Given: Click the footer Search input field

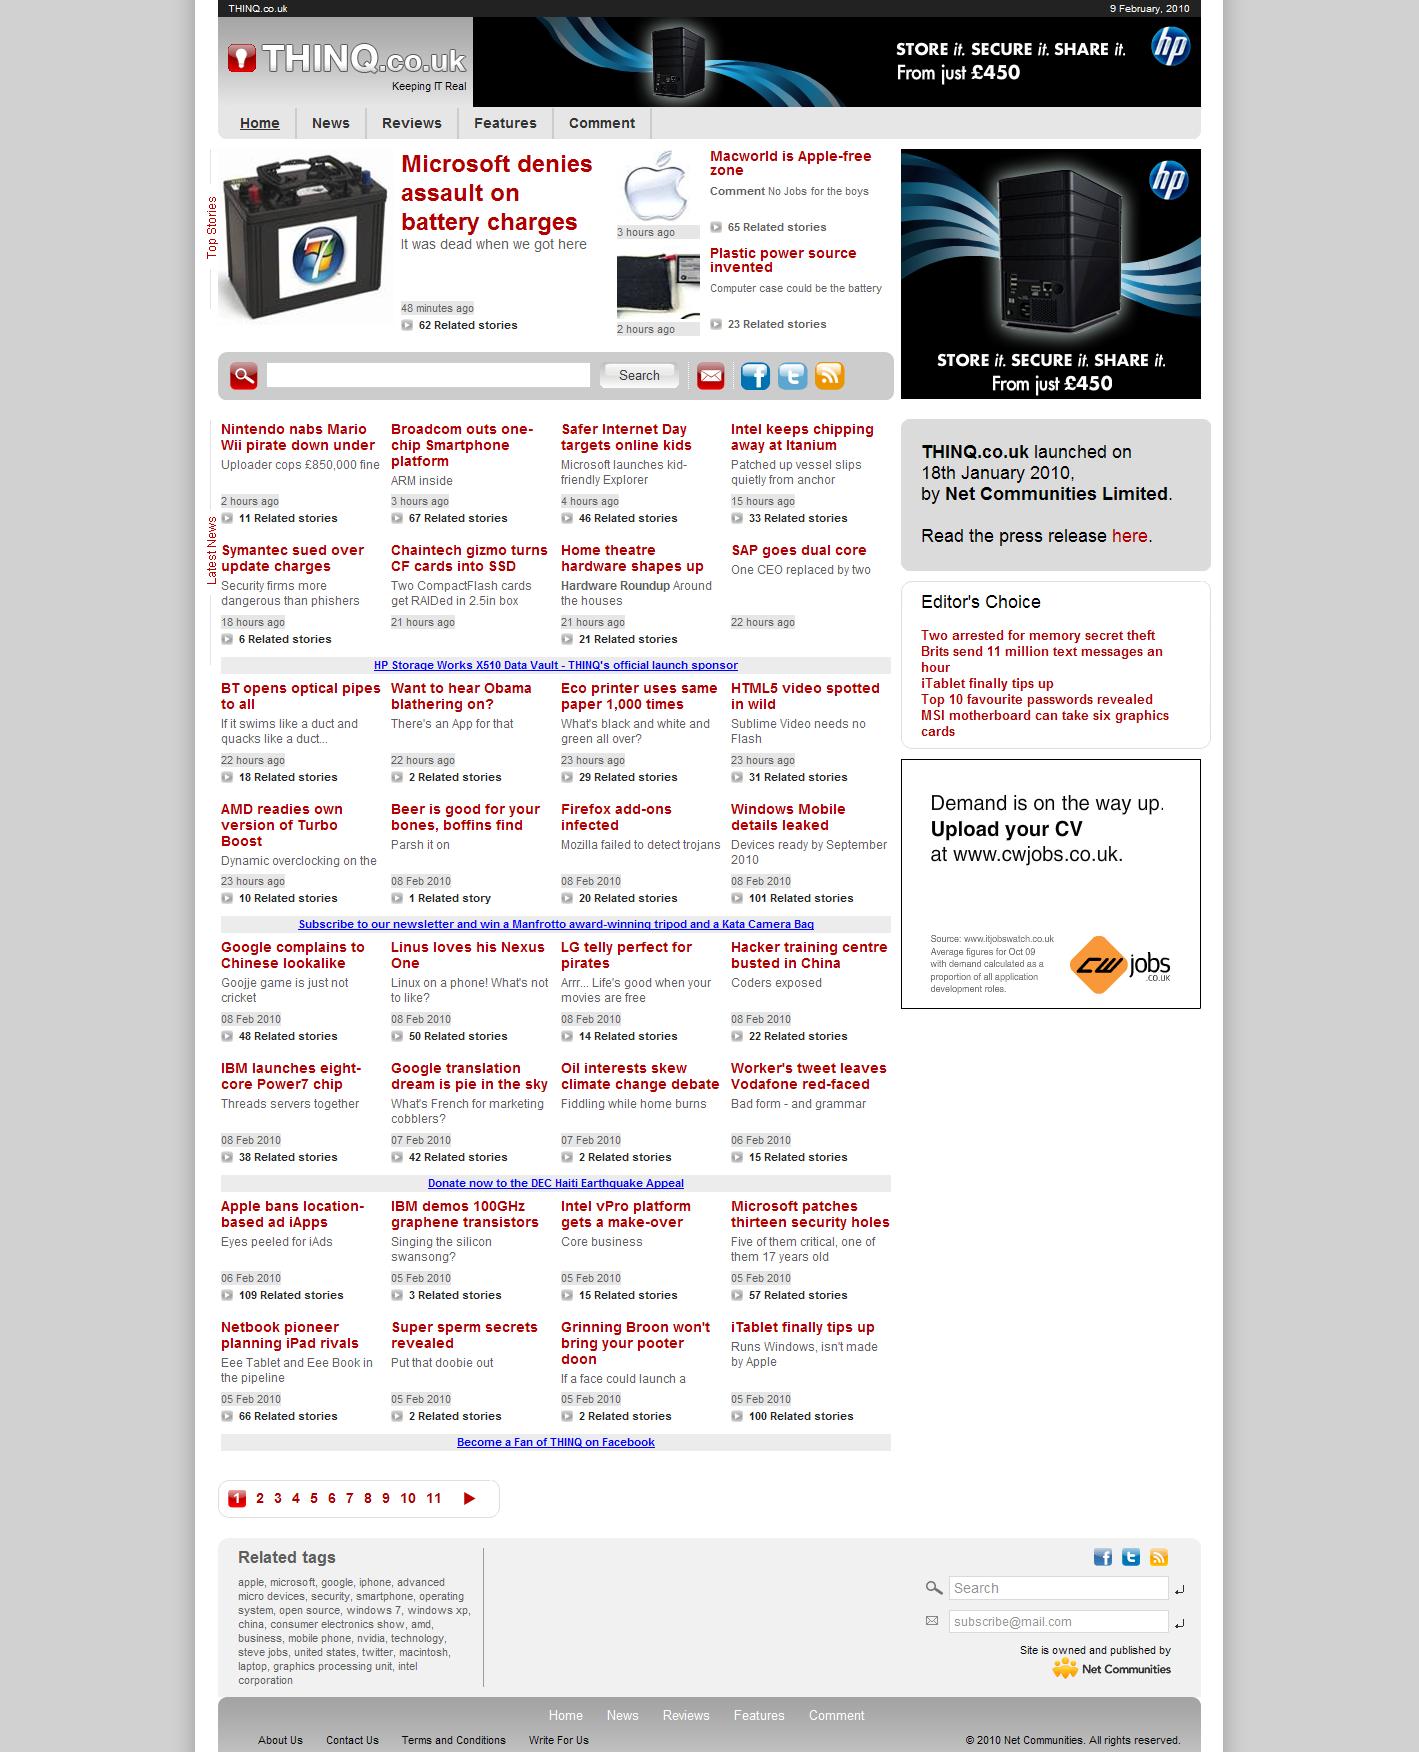Looking at the screenshot, I should tap(1058, 1588).
